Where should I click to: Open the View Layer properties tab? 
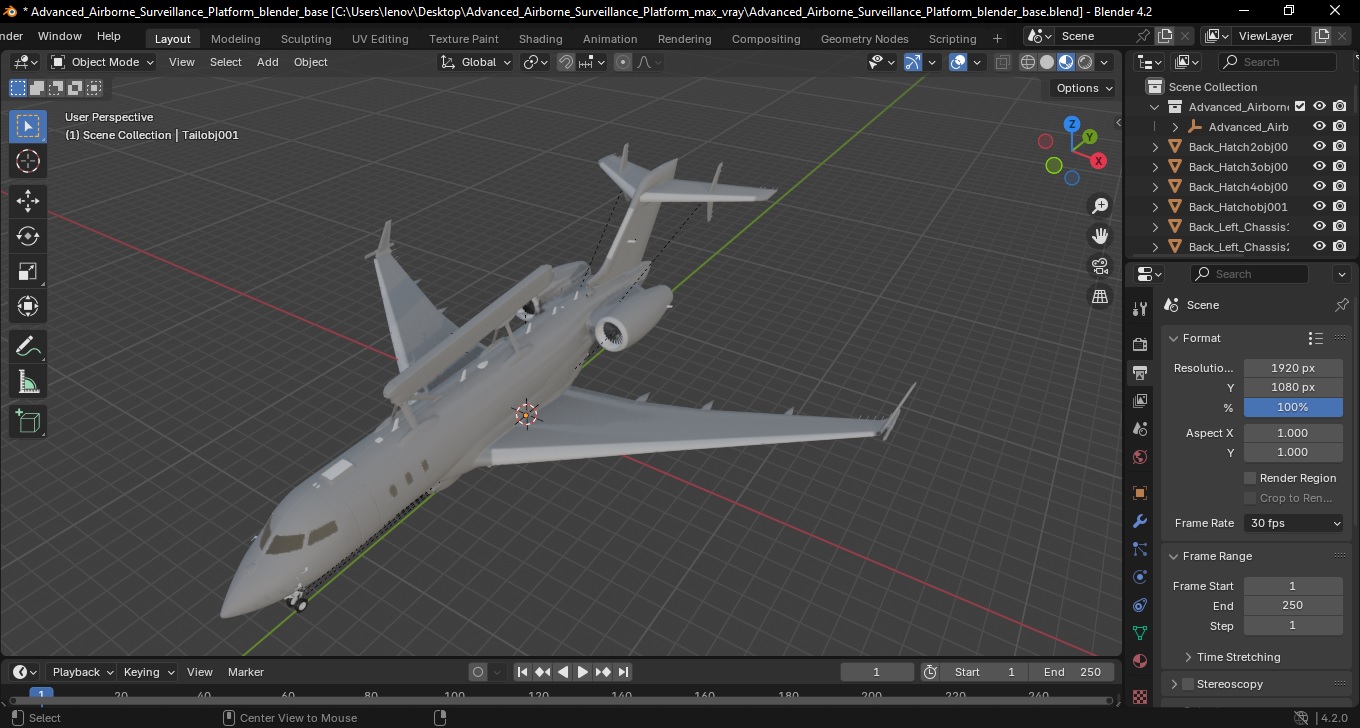pos(1139,401)
